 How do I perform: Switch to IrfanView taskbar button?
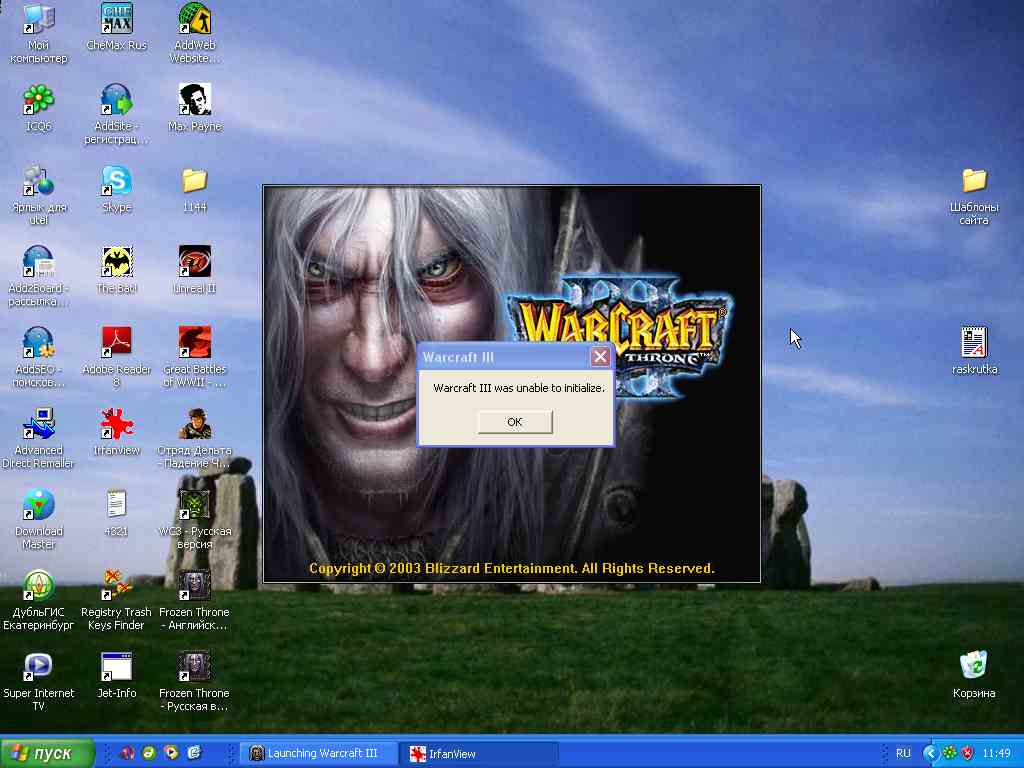[x=479, y=753]
